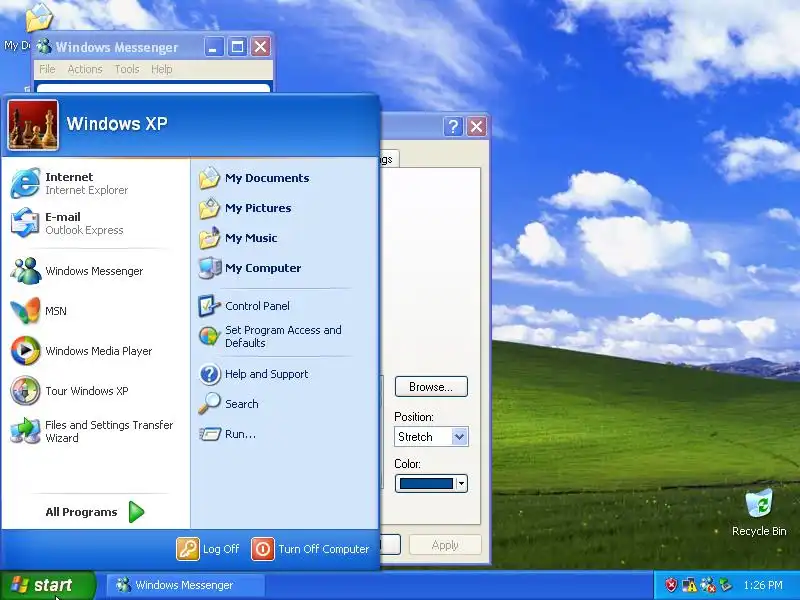800x600 pixels.
Task: Open Internet Explorer icon in Start menu
Action: click(25, 183)
